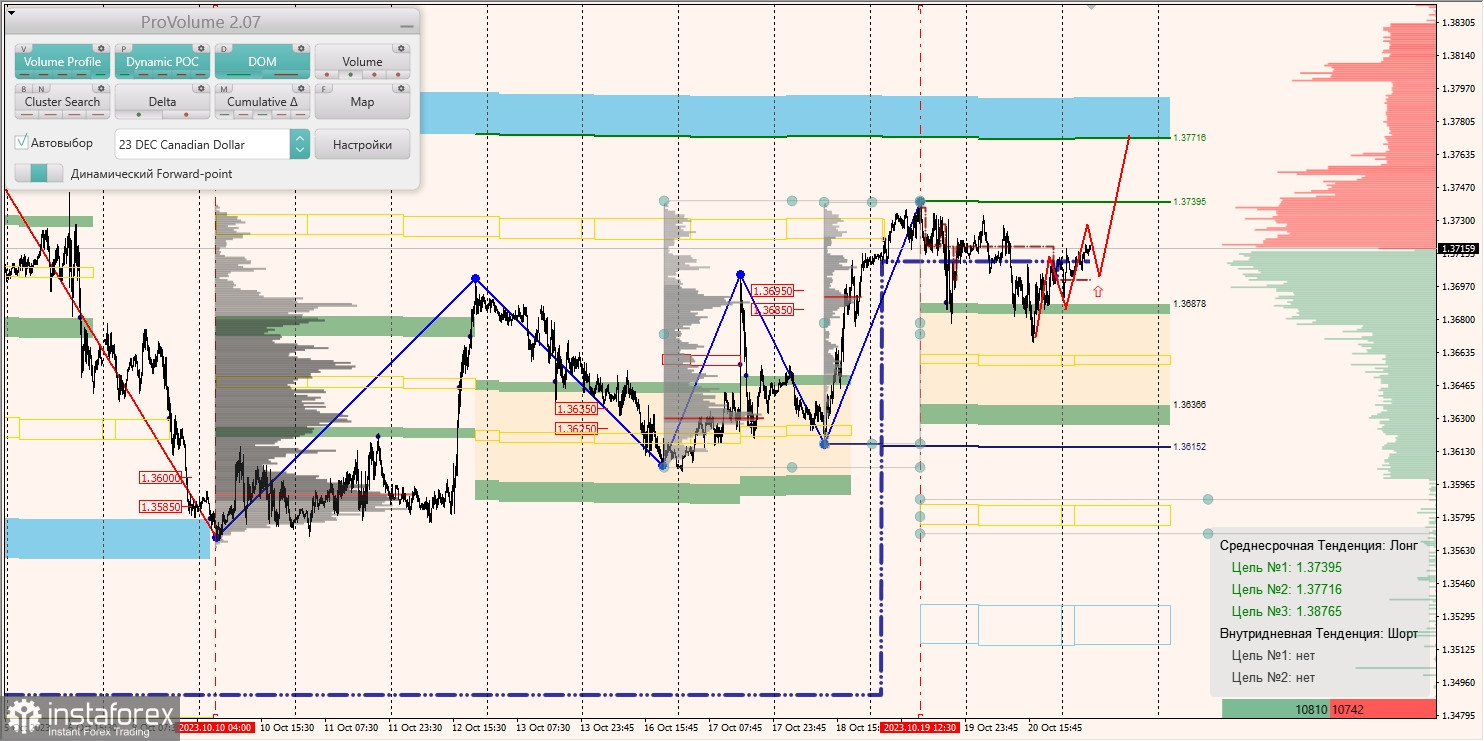
Task: Click Цель №2: 1.37716 in info panel
Action: (1287, 589)
